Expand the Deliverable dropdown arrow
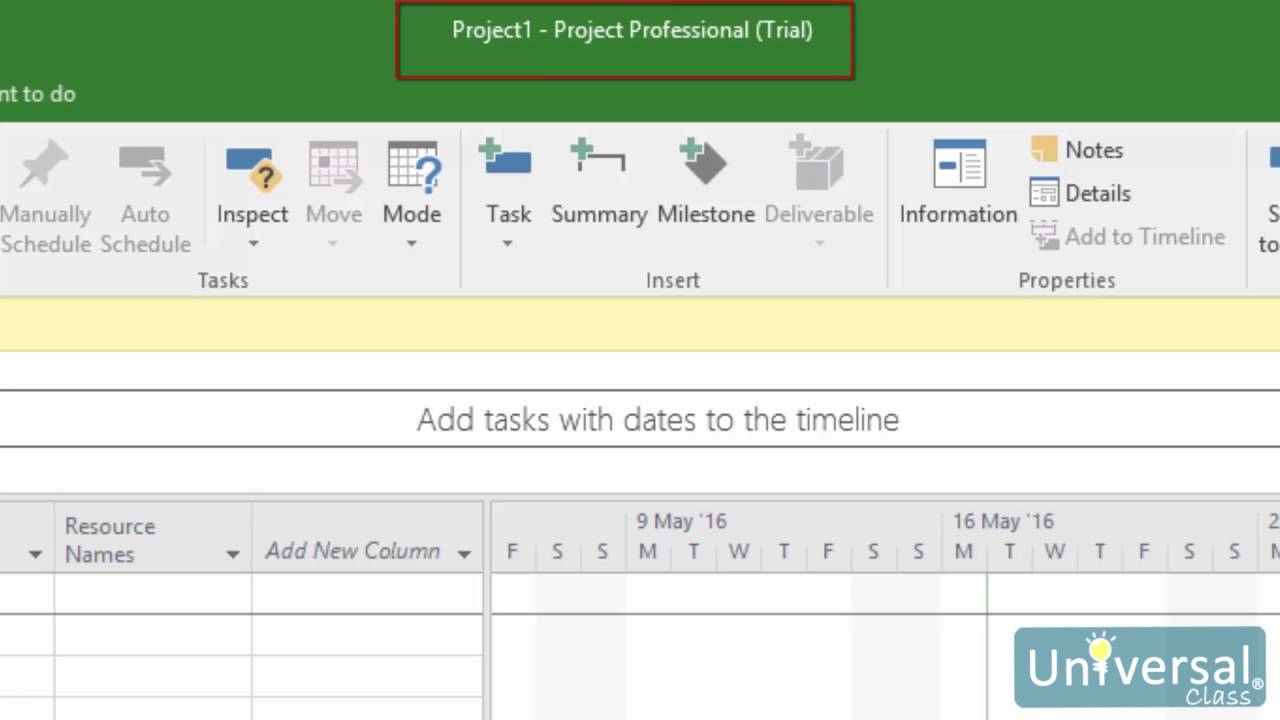This screenshot has height=720, width=1280. [818, 243]
